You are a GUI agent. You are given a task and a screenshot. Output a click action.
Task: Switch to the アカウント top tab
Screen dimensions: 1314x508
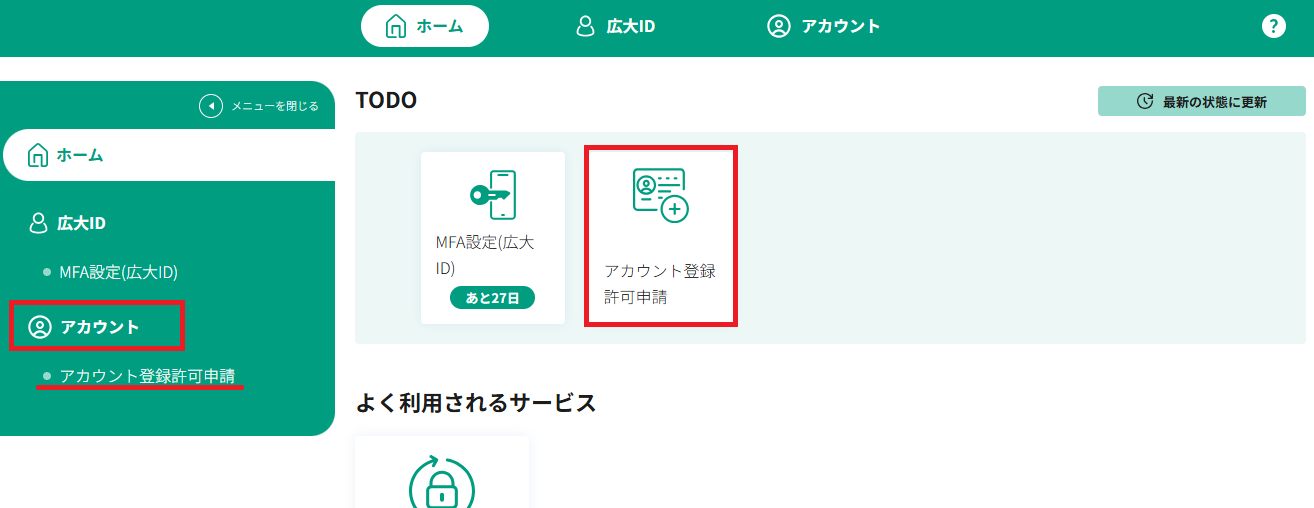(840, 26)
